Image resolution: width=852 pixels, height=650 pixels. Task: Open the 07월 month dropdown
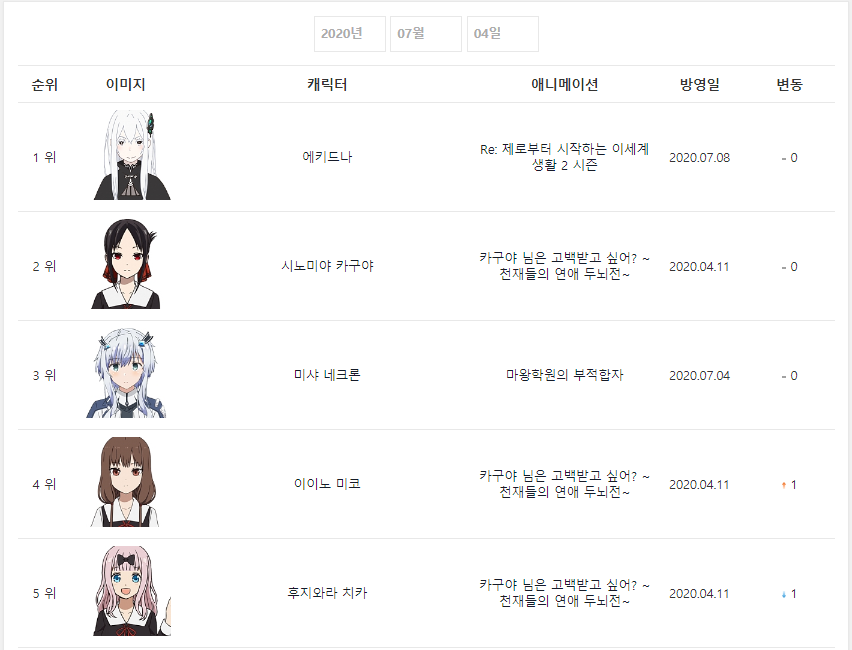pyautogui.click(x=426, y=34)
